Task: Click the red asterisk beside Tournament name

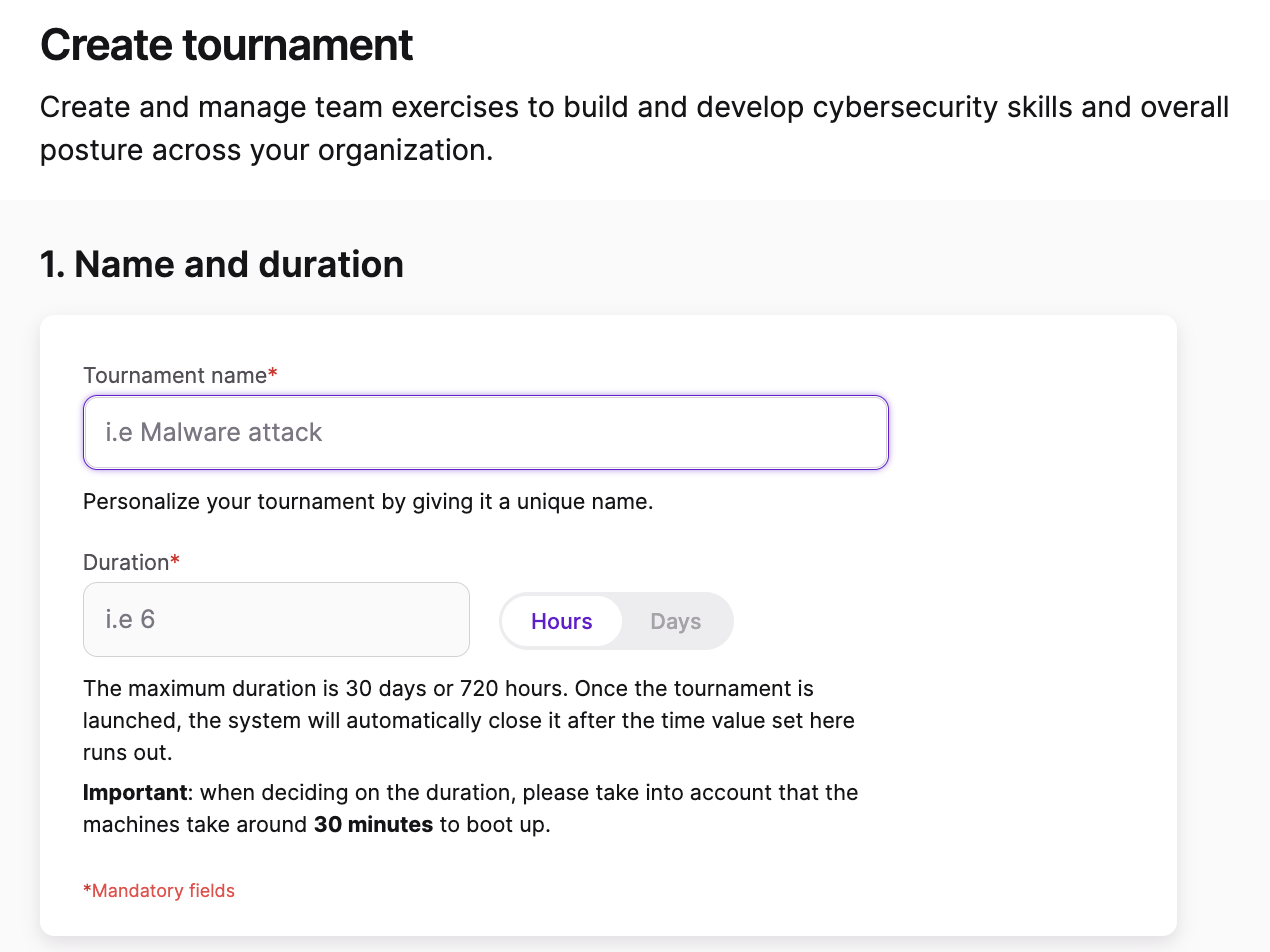Action: pyautogui.click(x=272, y=373)
